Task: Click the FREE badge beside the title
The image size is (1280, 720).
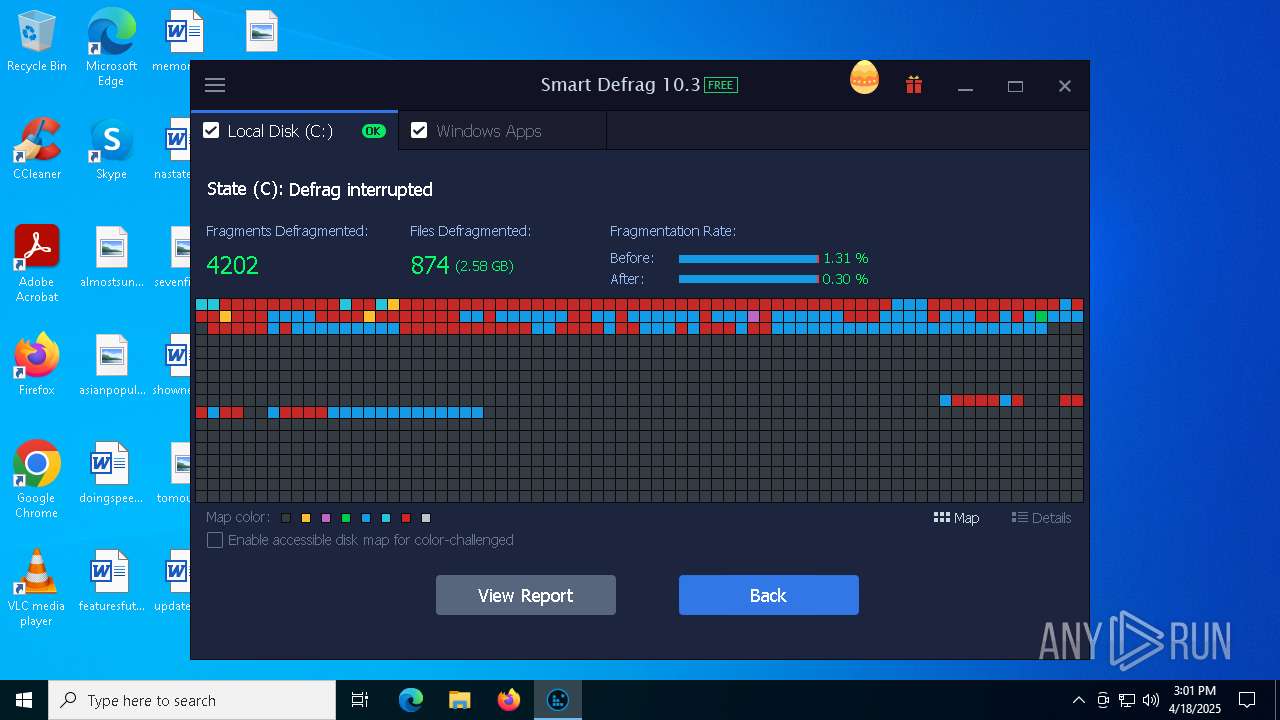Action: (x=721, y=85)
